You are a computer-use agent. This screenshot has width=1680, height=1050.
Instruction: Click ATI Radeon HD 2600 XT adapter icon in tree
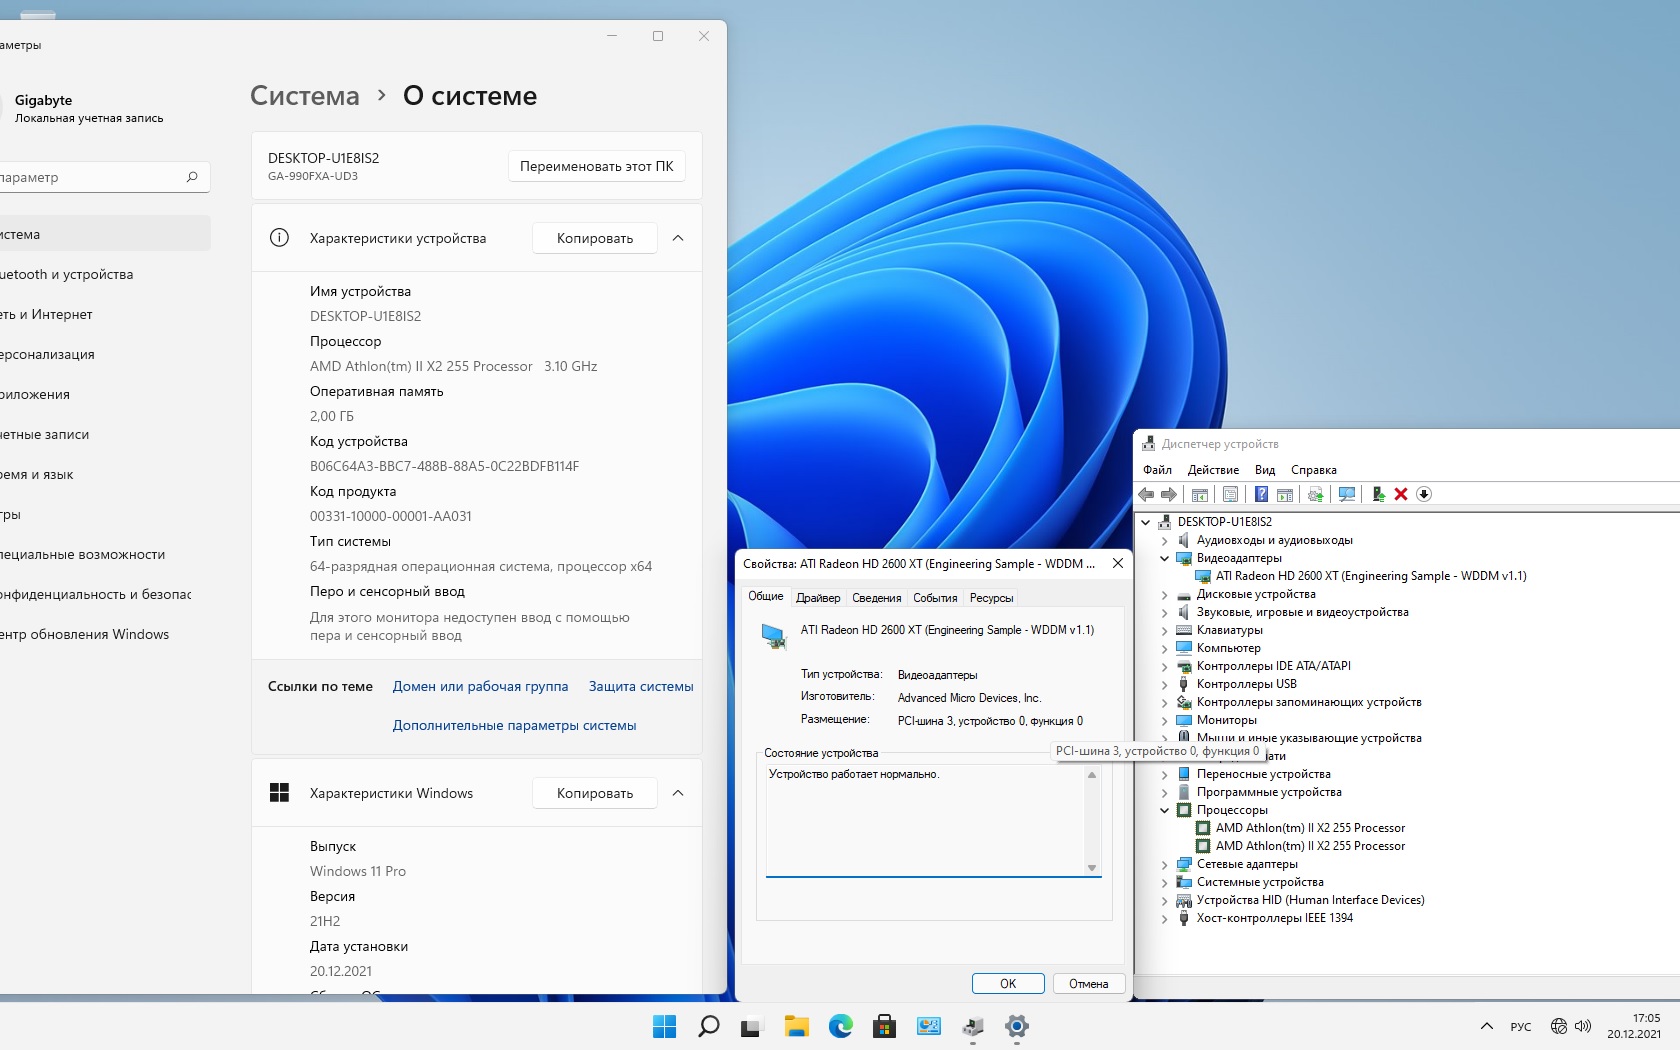[1203, 576]
